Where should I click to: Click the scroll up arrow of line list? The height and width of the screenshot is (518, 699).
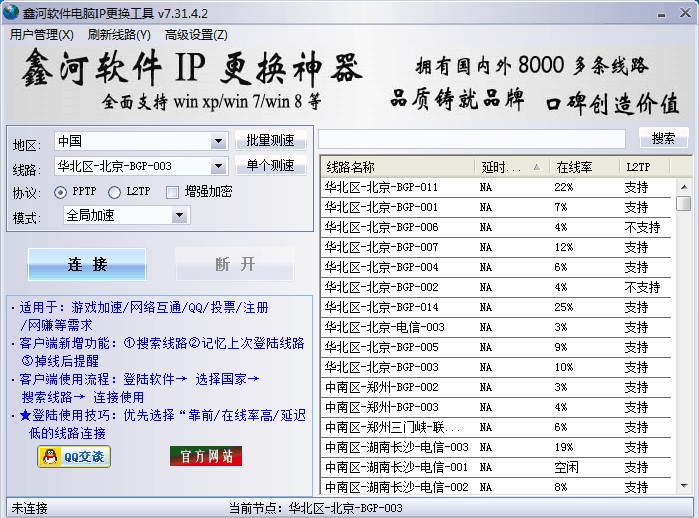point(684,187)
